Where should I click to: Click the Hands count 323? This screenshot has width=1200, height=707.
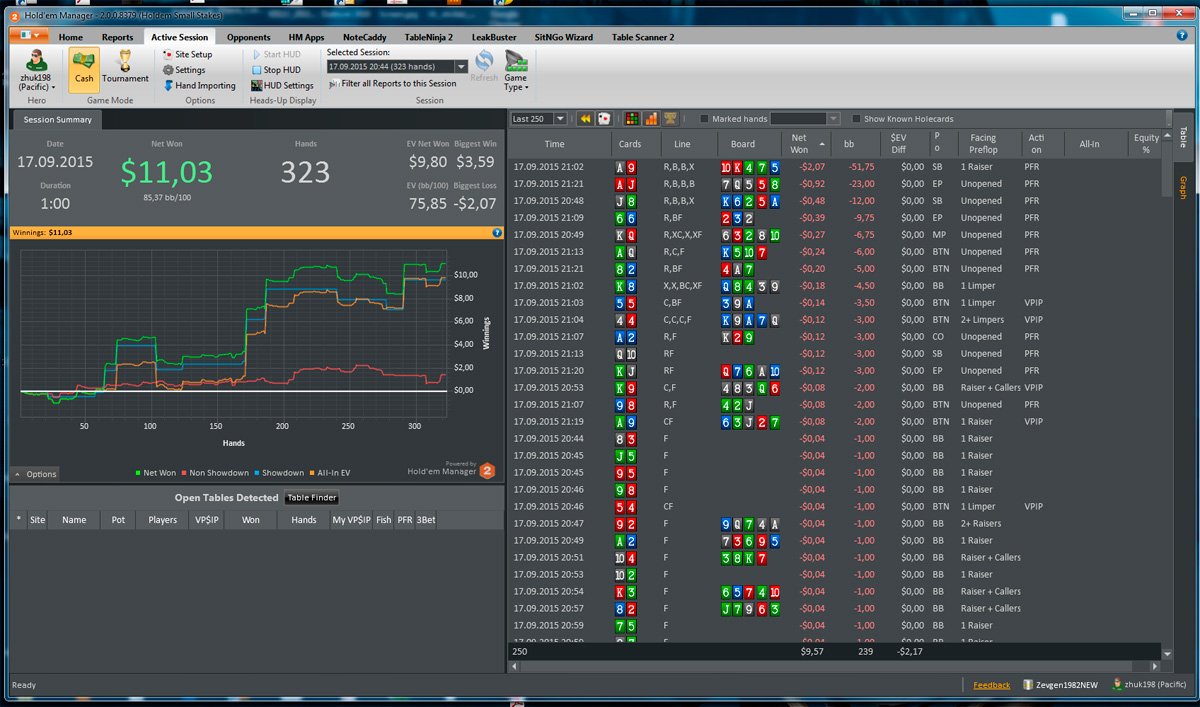pos(305,172)
